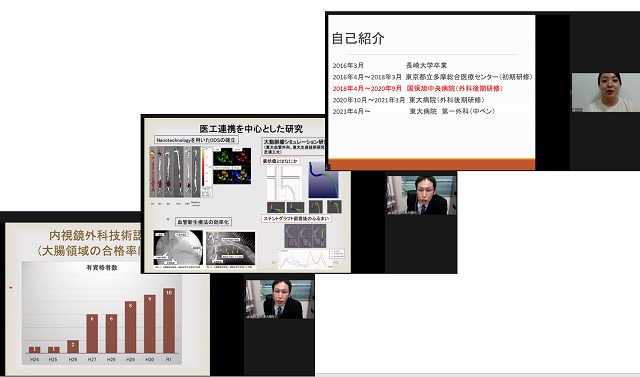Select the man's webcam thumbnail beside bar chart
Image resolution: width=640 pixels, height=377 pixels.
click(x=280, y=299)
